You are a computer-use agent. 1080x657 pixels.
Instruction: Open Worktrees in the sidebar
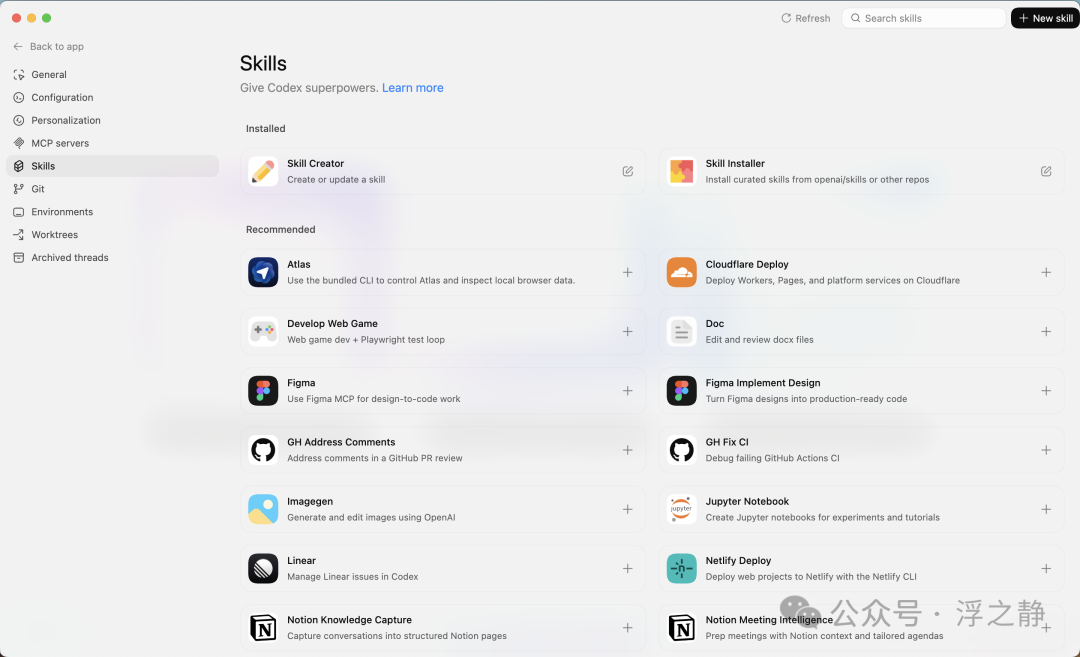112,235
